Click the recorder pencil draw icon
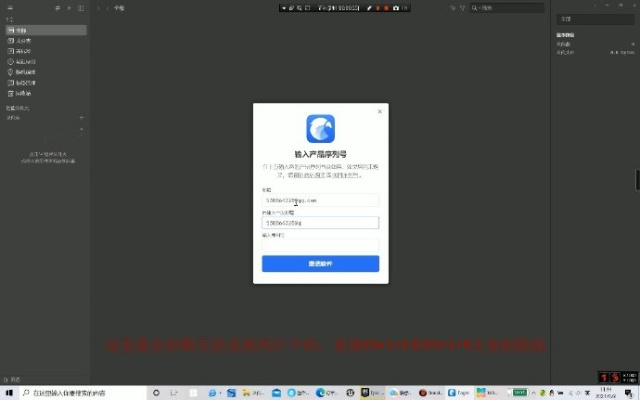This screenshot has width=640, height=400. click(x=369, y=8)
